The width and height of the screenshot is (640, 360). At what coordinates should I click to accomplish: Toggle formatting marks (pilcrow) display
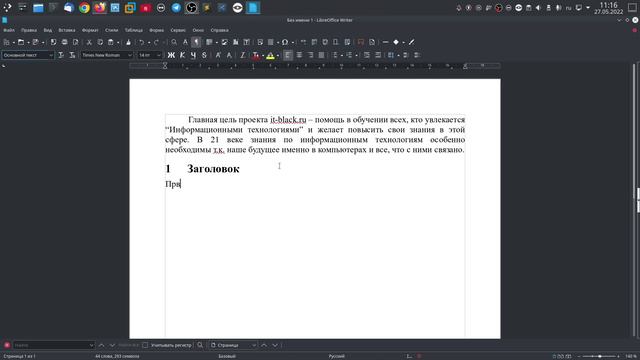click(x=196, y=42)
